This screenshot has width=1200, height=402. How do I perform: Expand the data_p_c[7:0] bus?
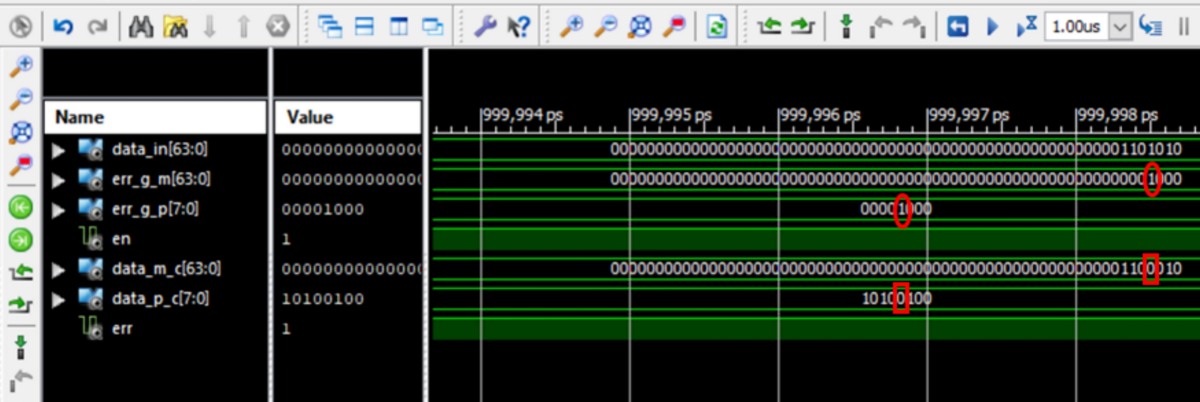click(x=59, y=299)
